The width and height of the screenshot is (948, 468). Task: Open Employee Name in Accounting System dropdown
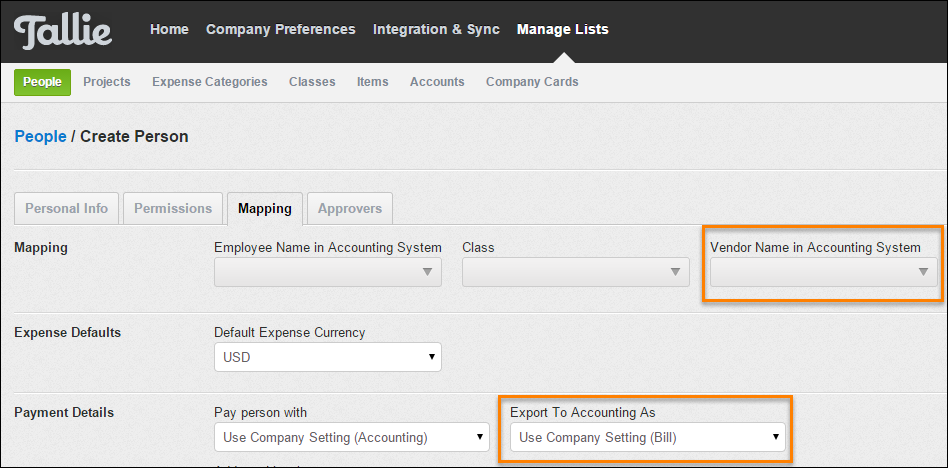(328, 272)
